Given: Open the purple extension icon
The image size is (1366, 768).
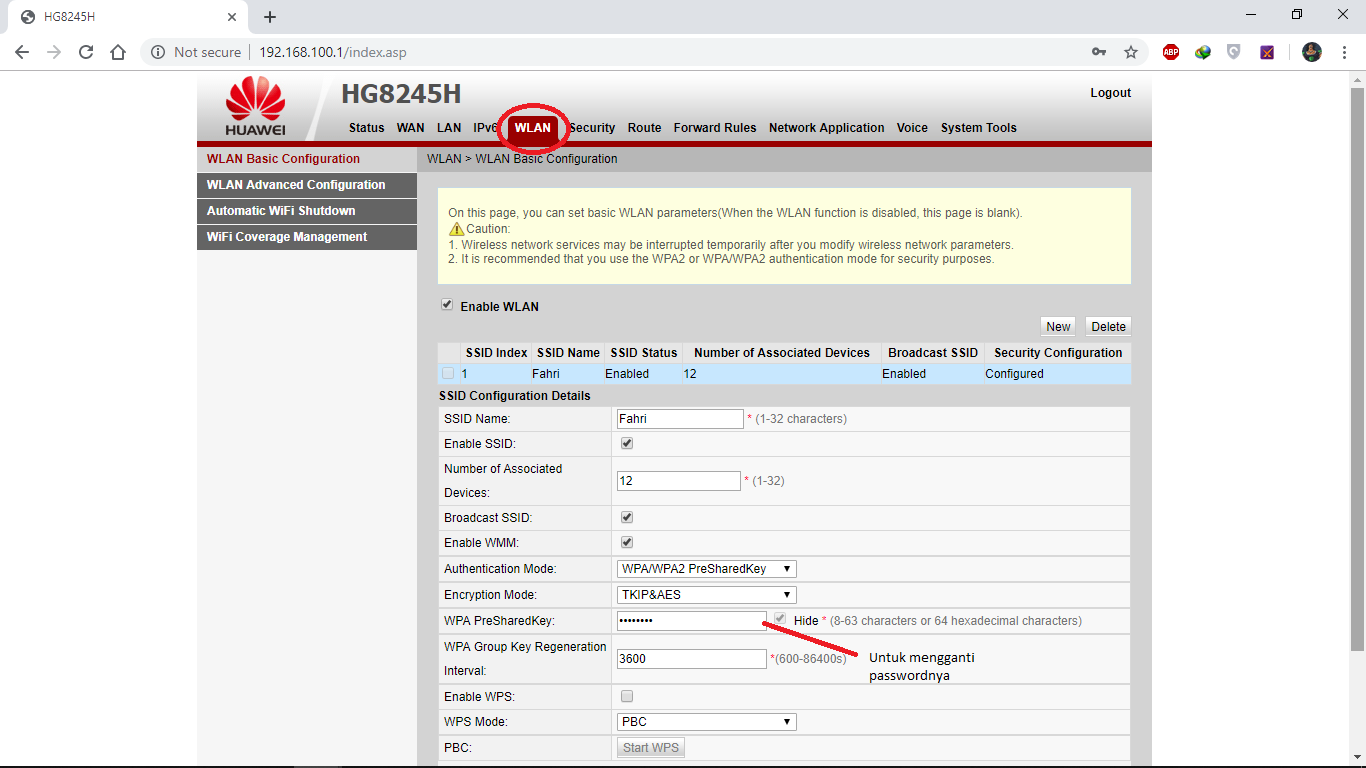Looking at the screenshot, I should [x=1267, y=52].
